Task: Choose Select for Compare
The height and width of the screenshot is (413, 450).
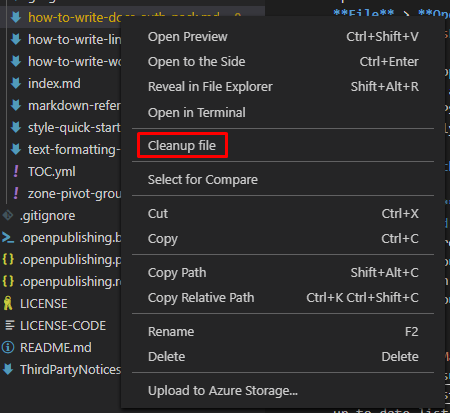Action: tap(283, 179)
